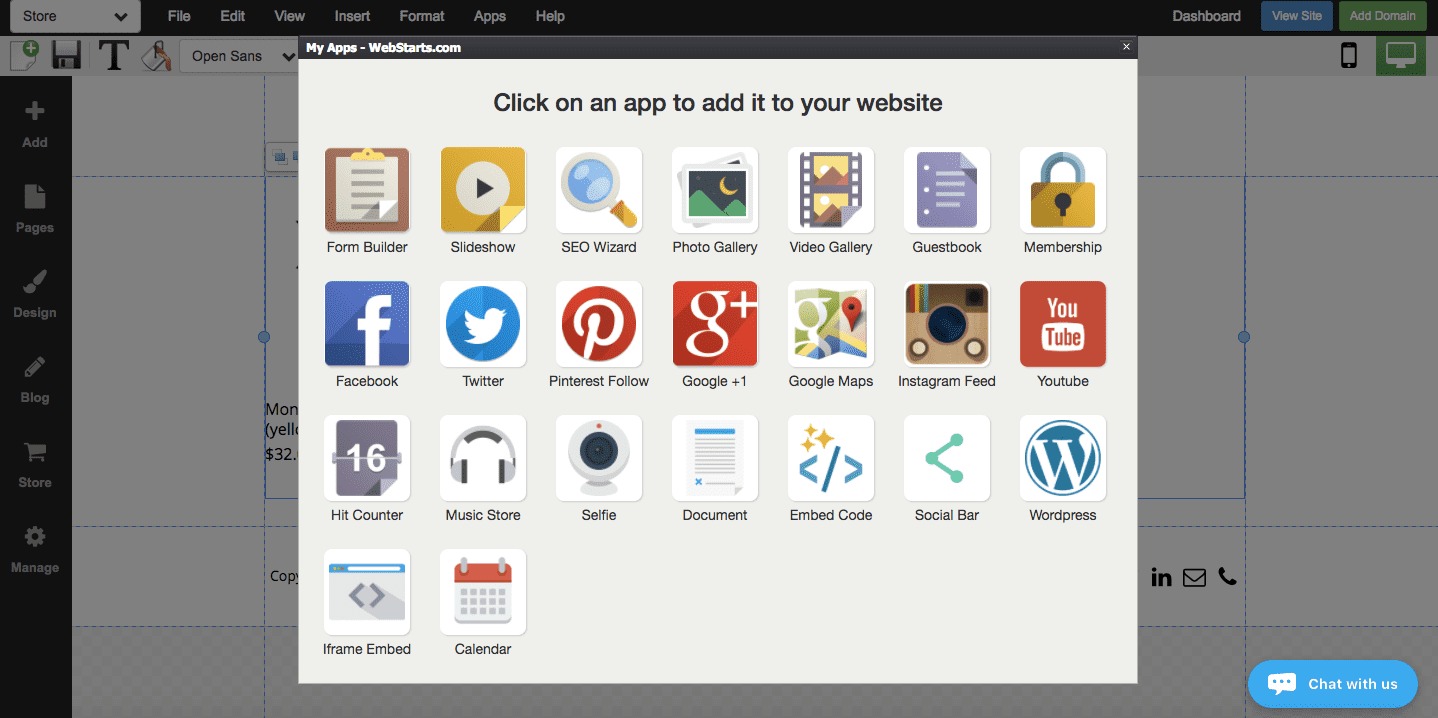The width and height of the screenshot is (1438, 718).
Task: Switch to desktop monitor view
Action: [x=1401, y=55]
